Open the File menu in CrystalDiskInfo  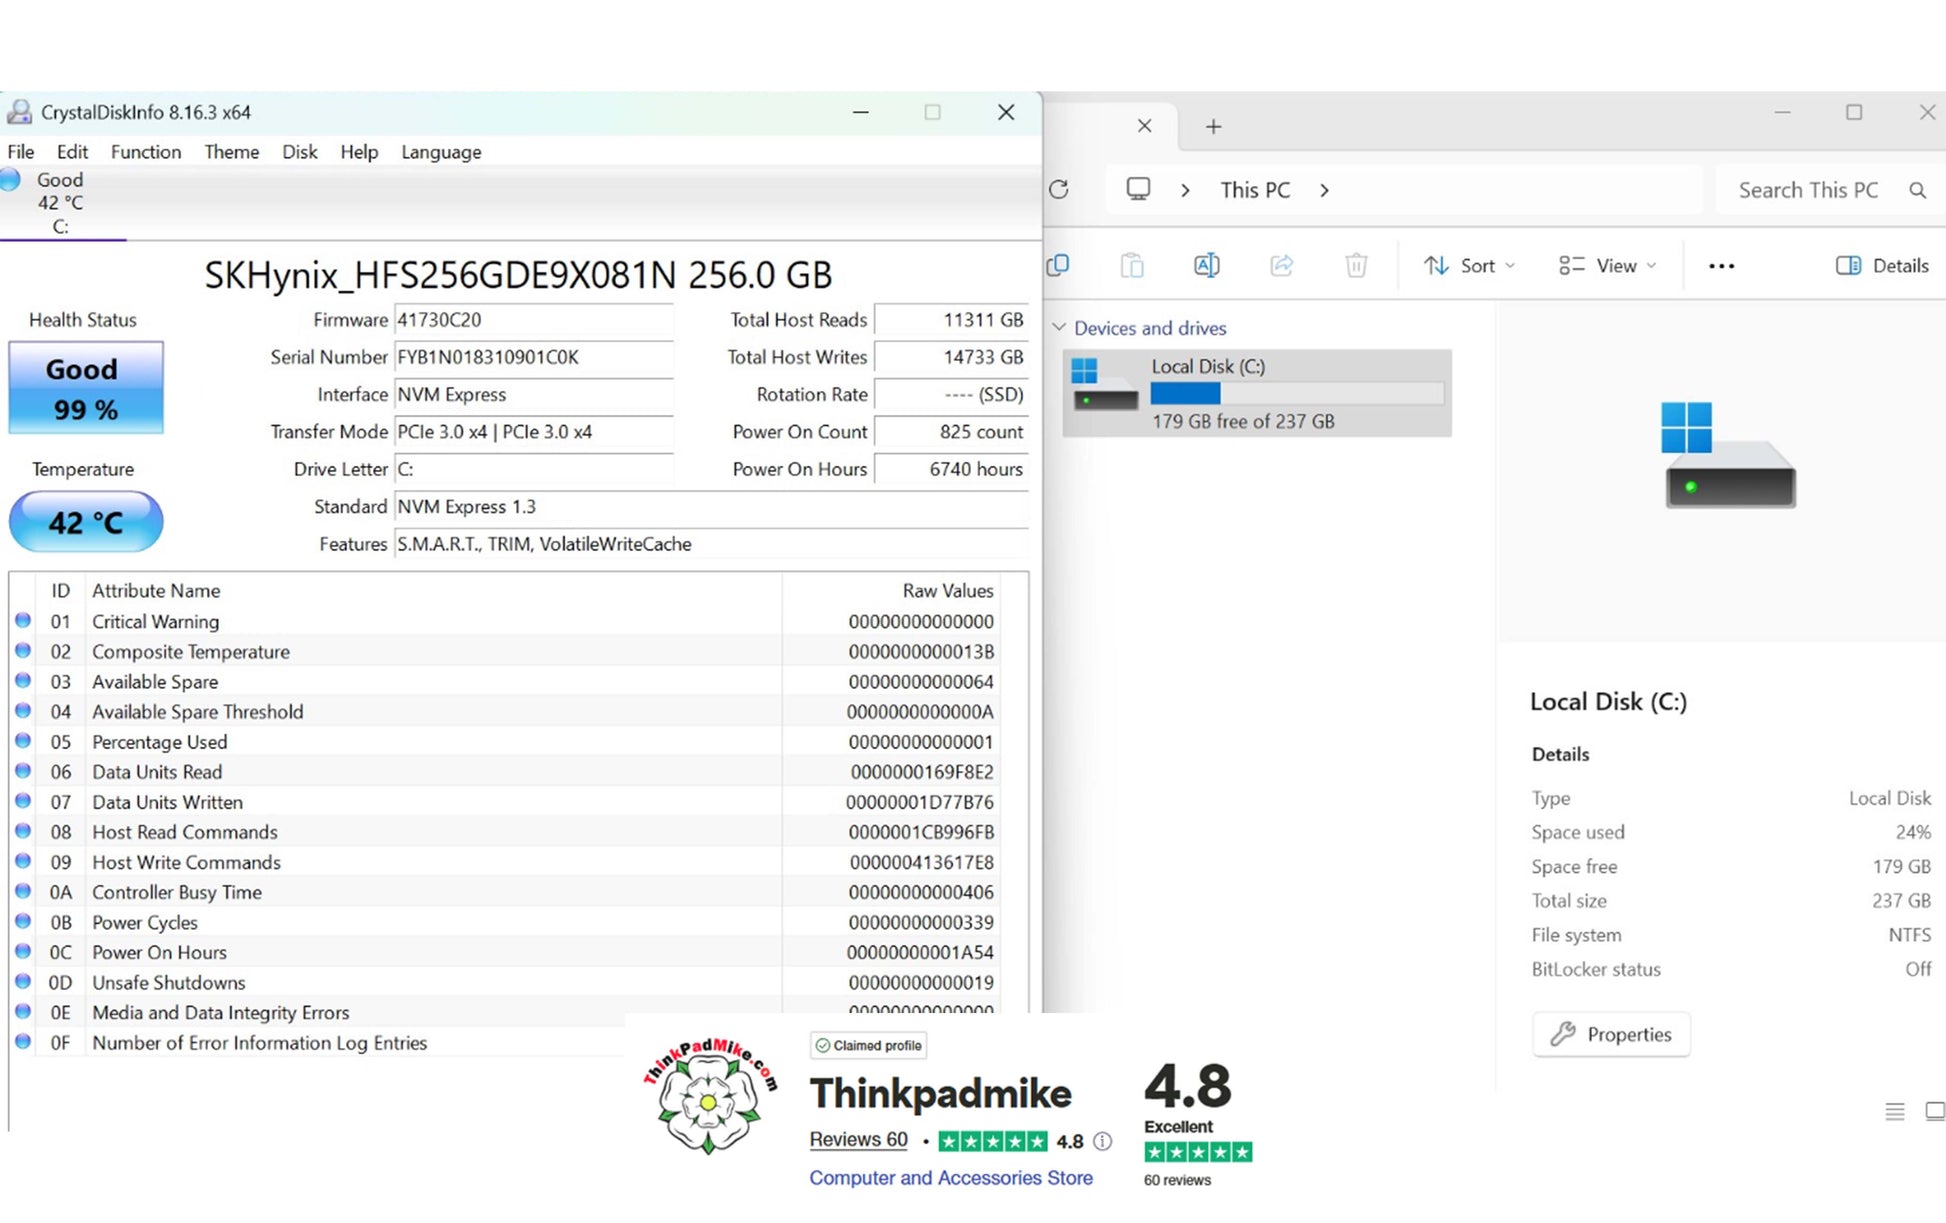click(21, 152)
